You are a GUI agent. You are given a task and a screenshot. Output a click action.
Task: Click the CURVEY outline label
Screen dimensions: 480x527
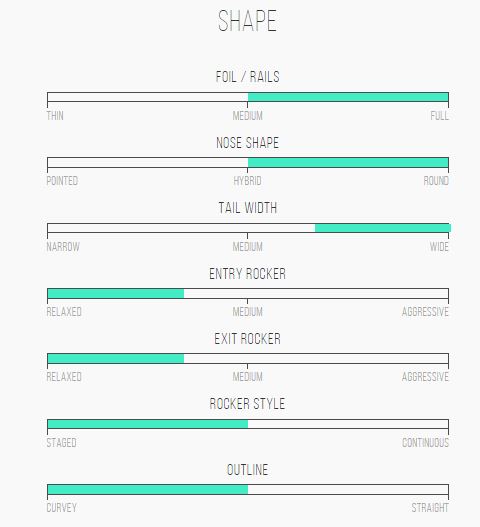pos(62,508)
